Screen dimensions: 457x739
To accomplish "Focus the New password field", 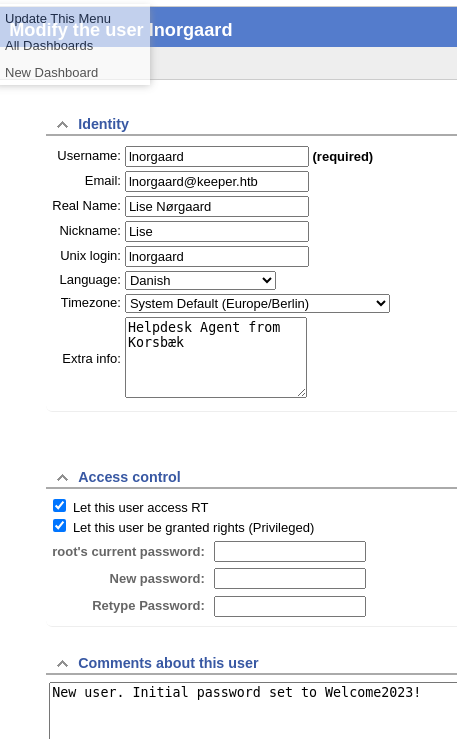I will click(290, 579).
